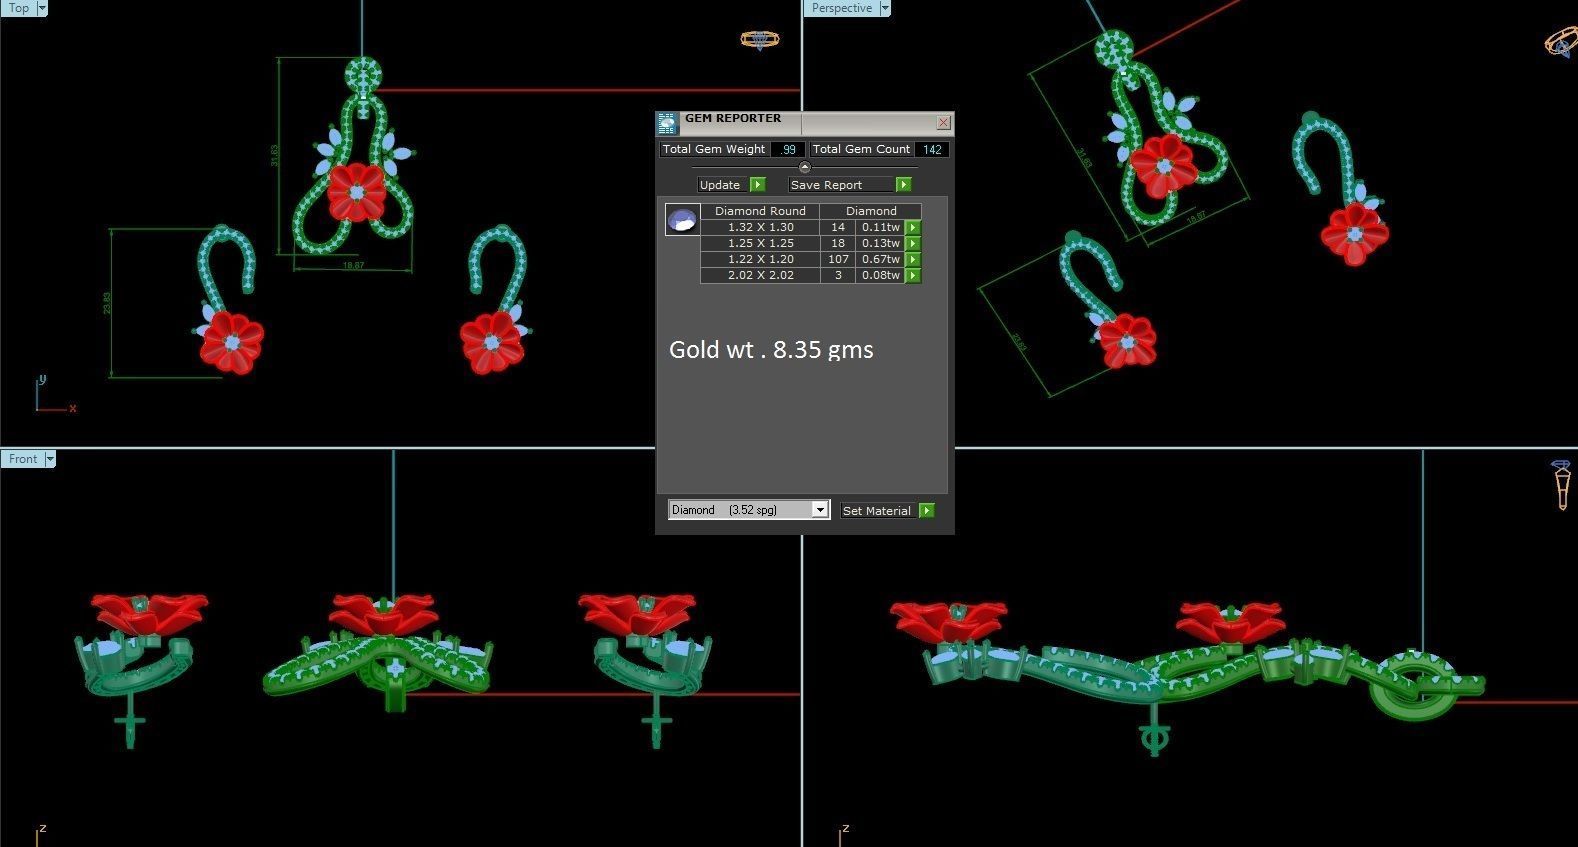The height and width of the screenshot is (847, 1578).
Task: Click green arrow for 1.22 X 1.20 row
Action: click(913, 260)
